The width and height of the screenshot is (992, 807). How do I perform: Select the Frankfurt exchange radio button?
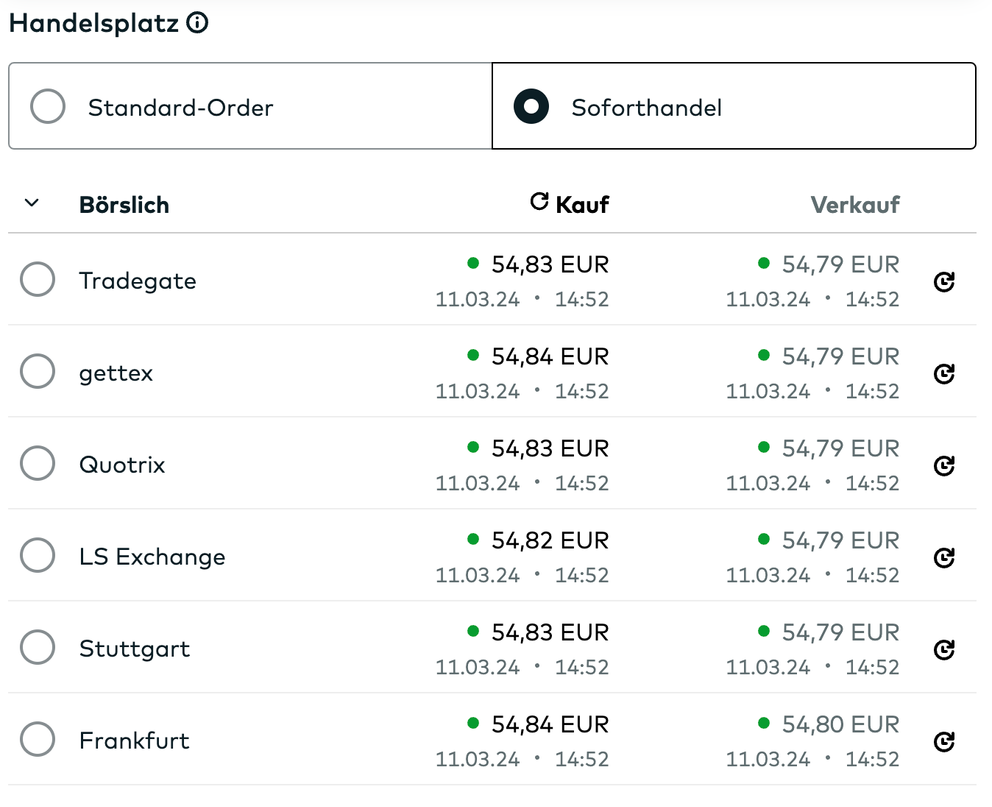[37, 739]
